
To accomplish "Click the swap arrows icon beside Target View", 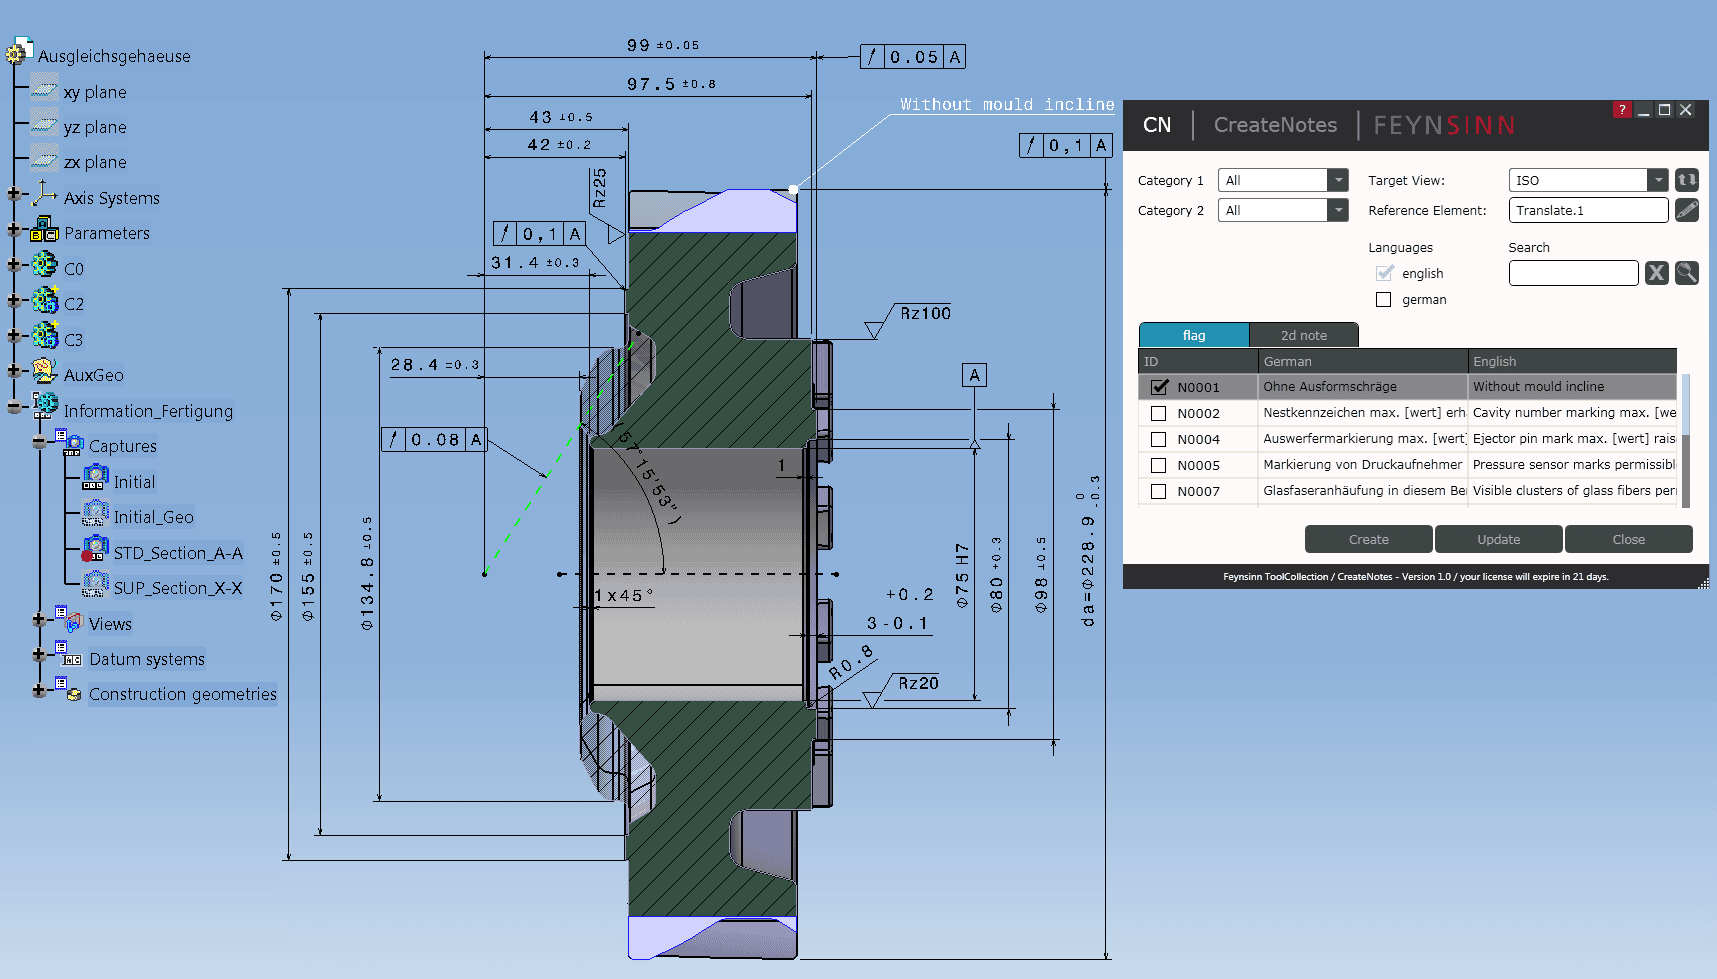I will [x=1687, y=180].
